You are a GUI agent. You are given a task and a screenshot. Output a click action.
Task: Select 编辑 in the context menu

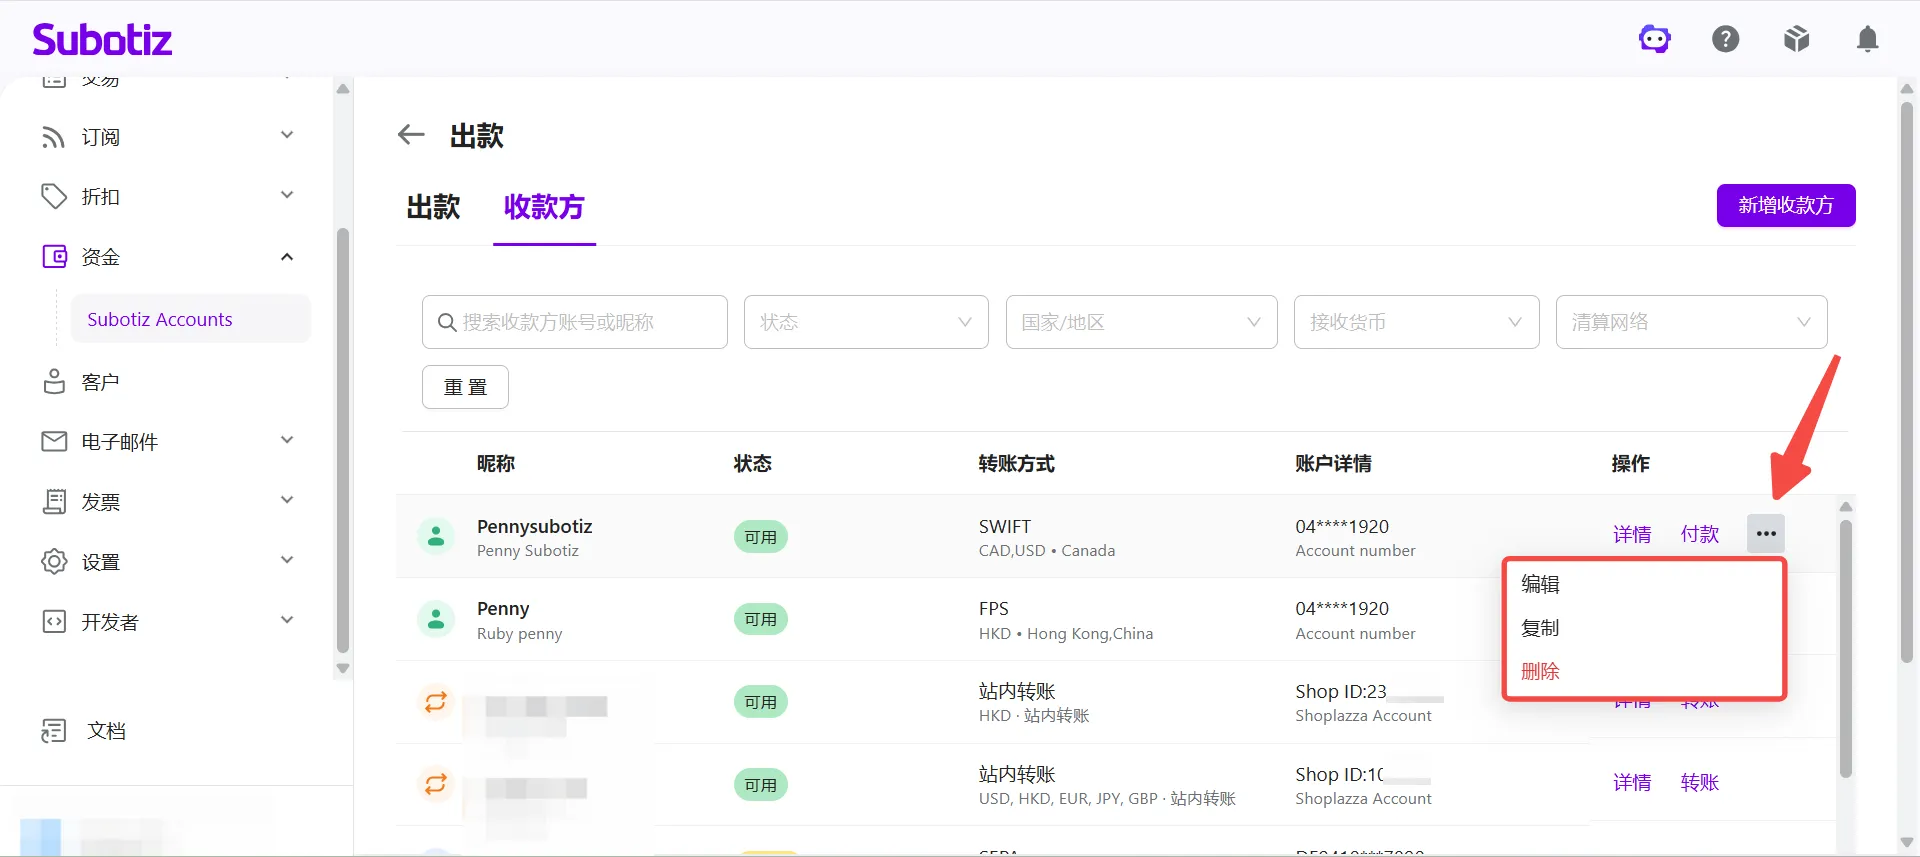click(1540, 584)
